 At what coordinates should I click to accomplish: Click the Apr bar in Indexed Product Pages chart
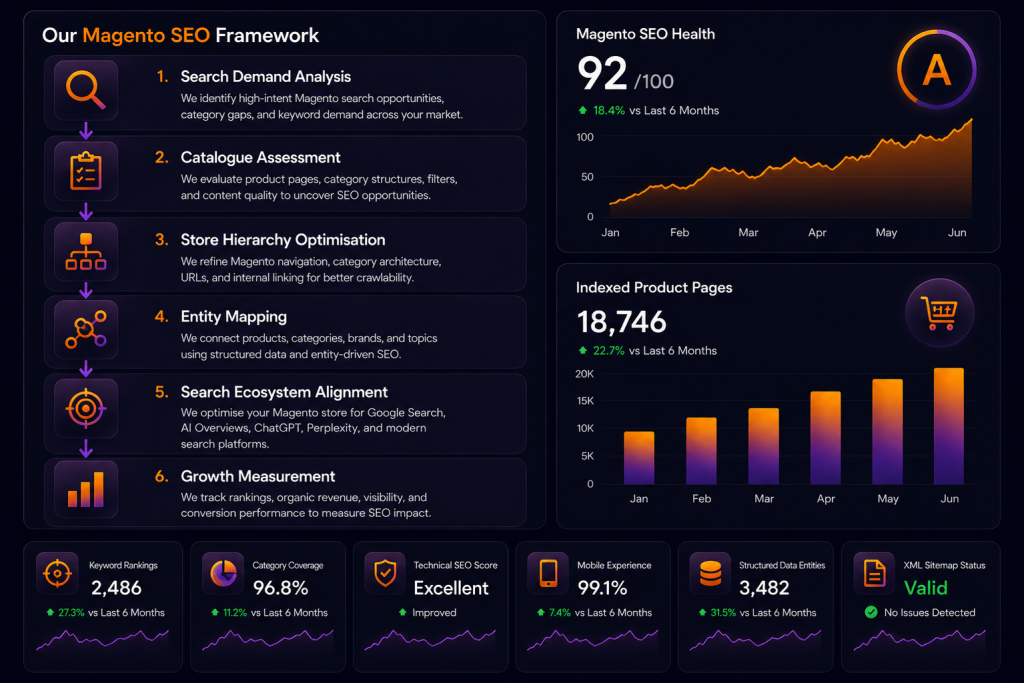[825, 437]
